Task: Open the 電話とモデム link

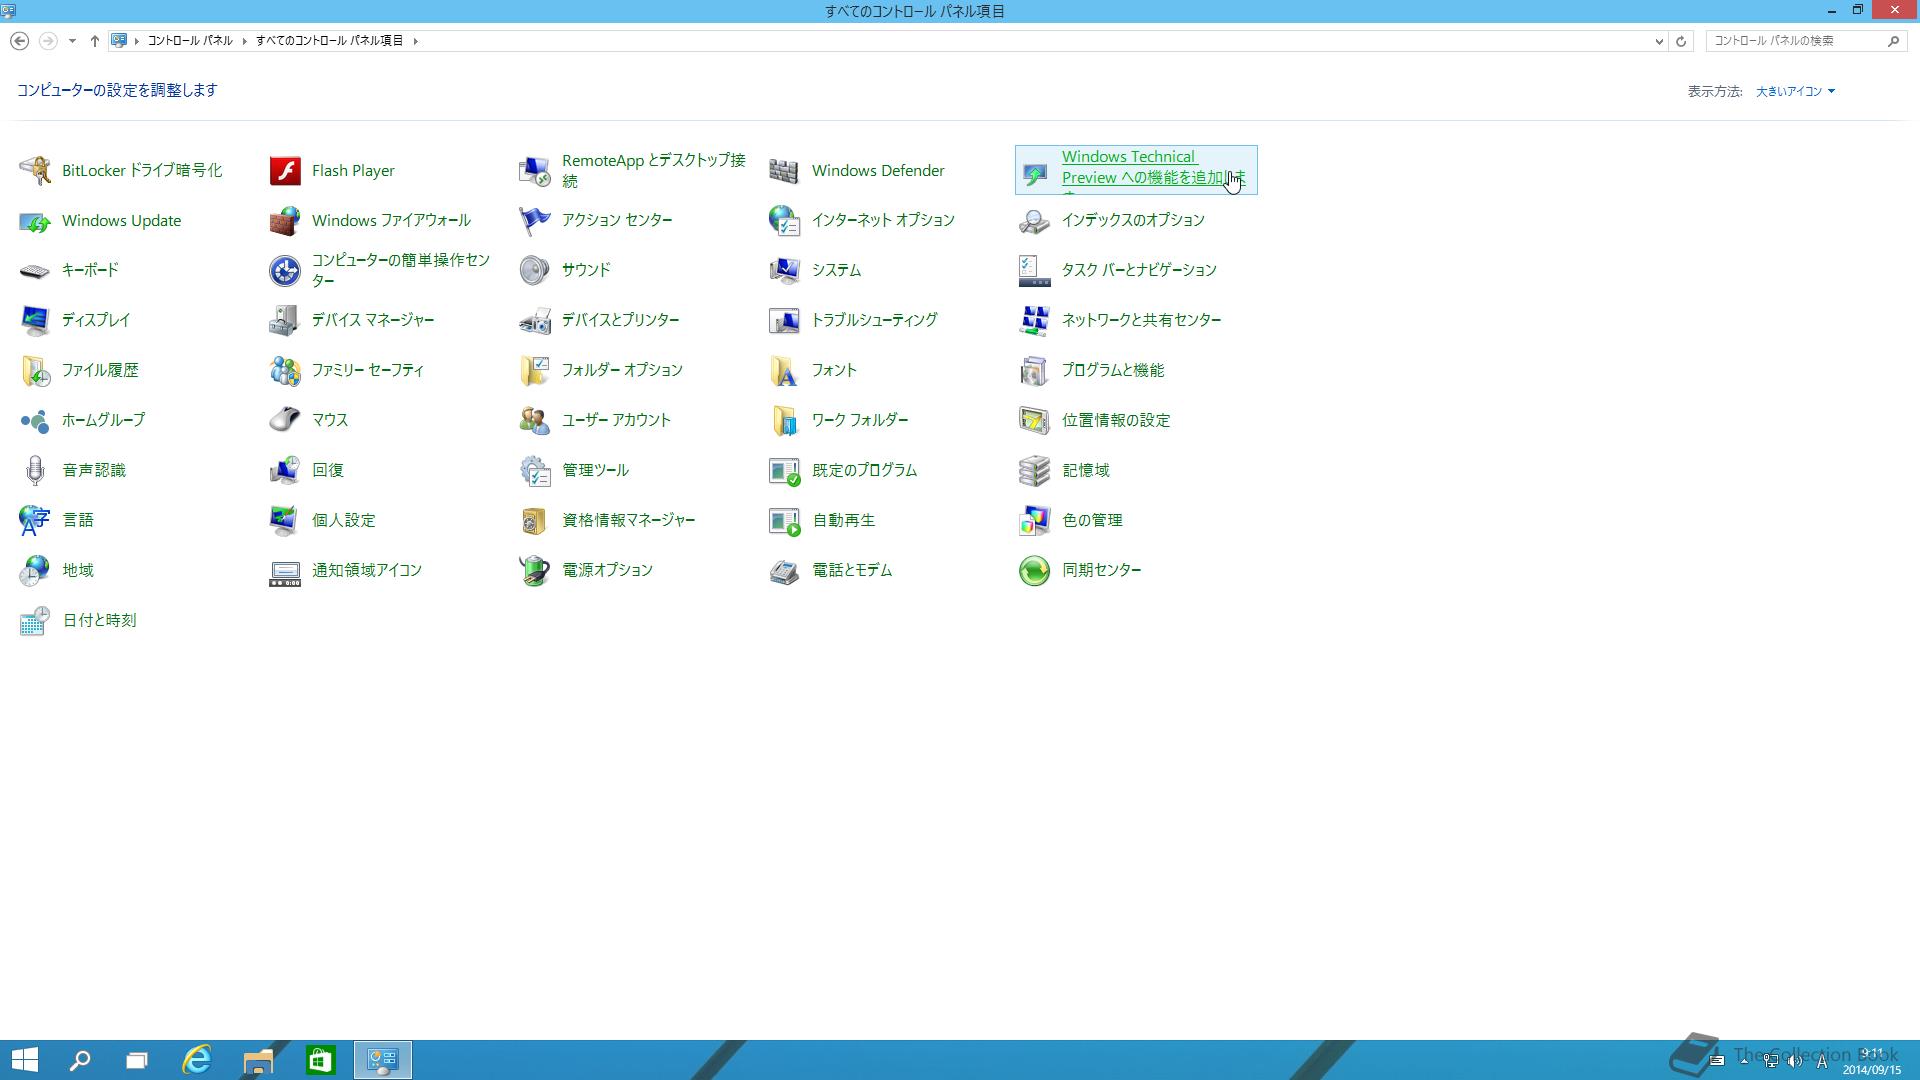Action: [x=852, y=570]
